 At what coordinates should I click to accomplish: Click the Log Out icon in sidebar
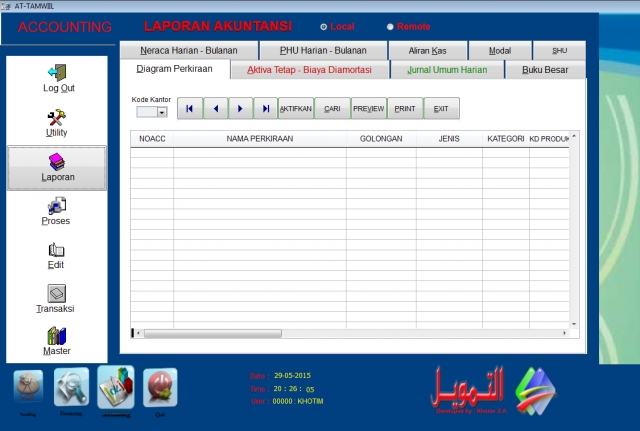coord(57,73)
